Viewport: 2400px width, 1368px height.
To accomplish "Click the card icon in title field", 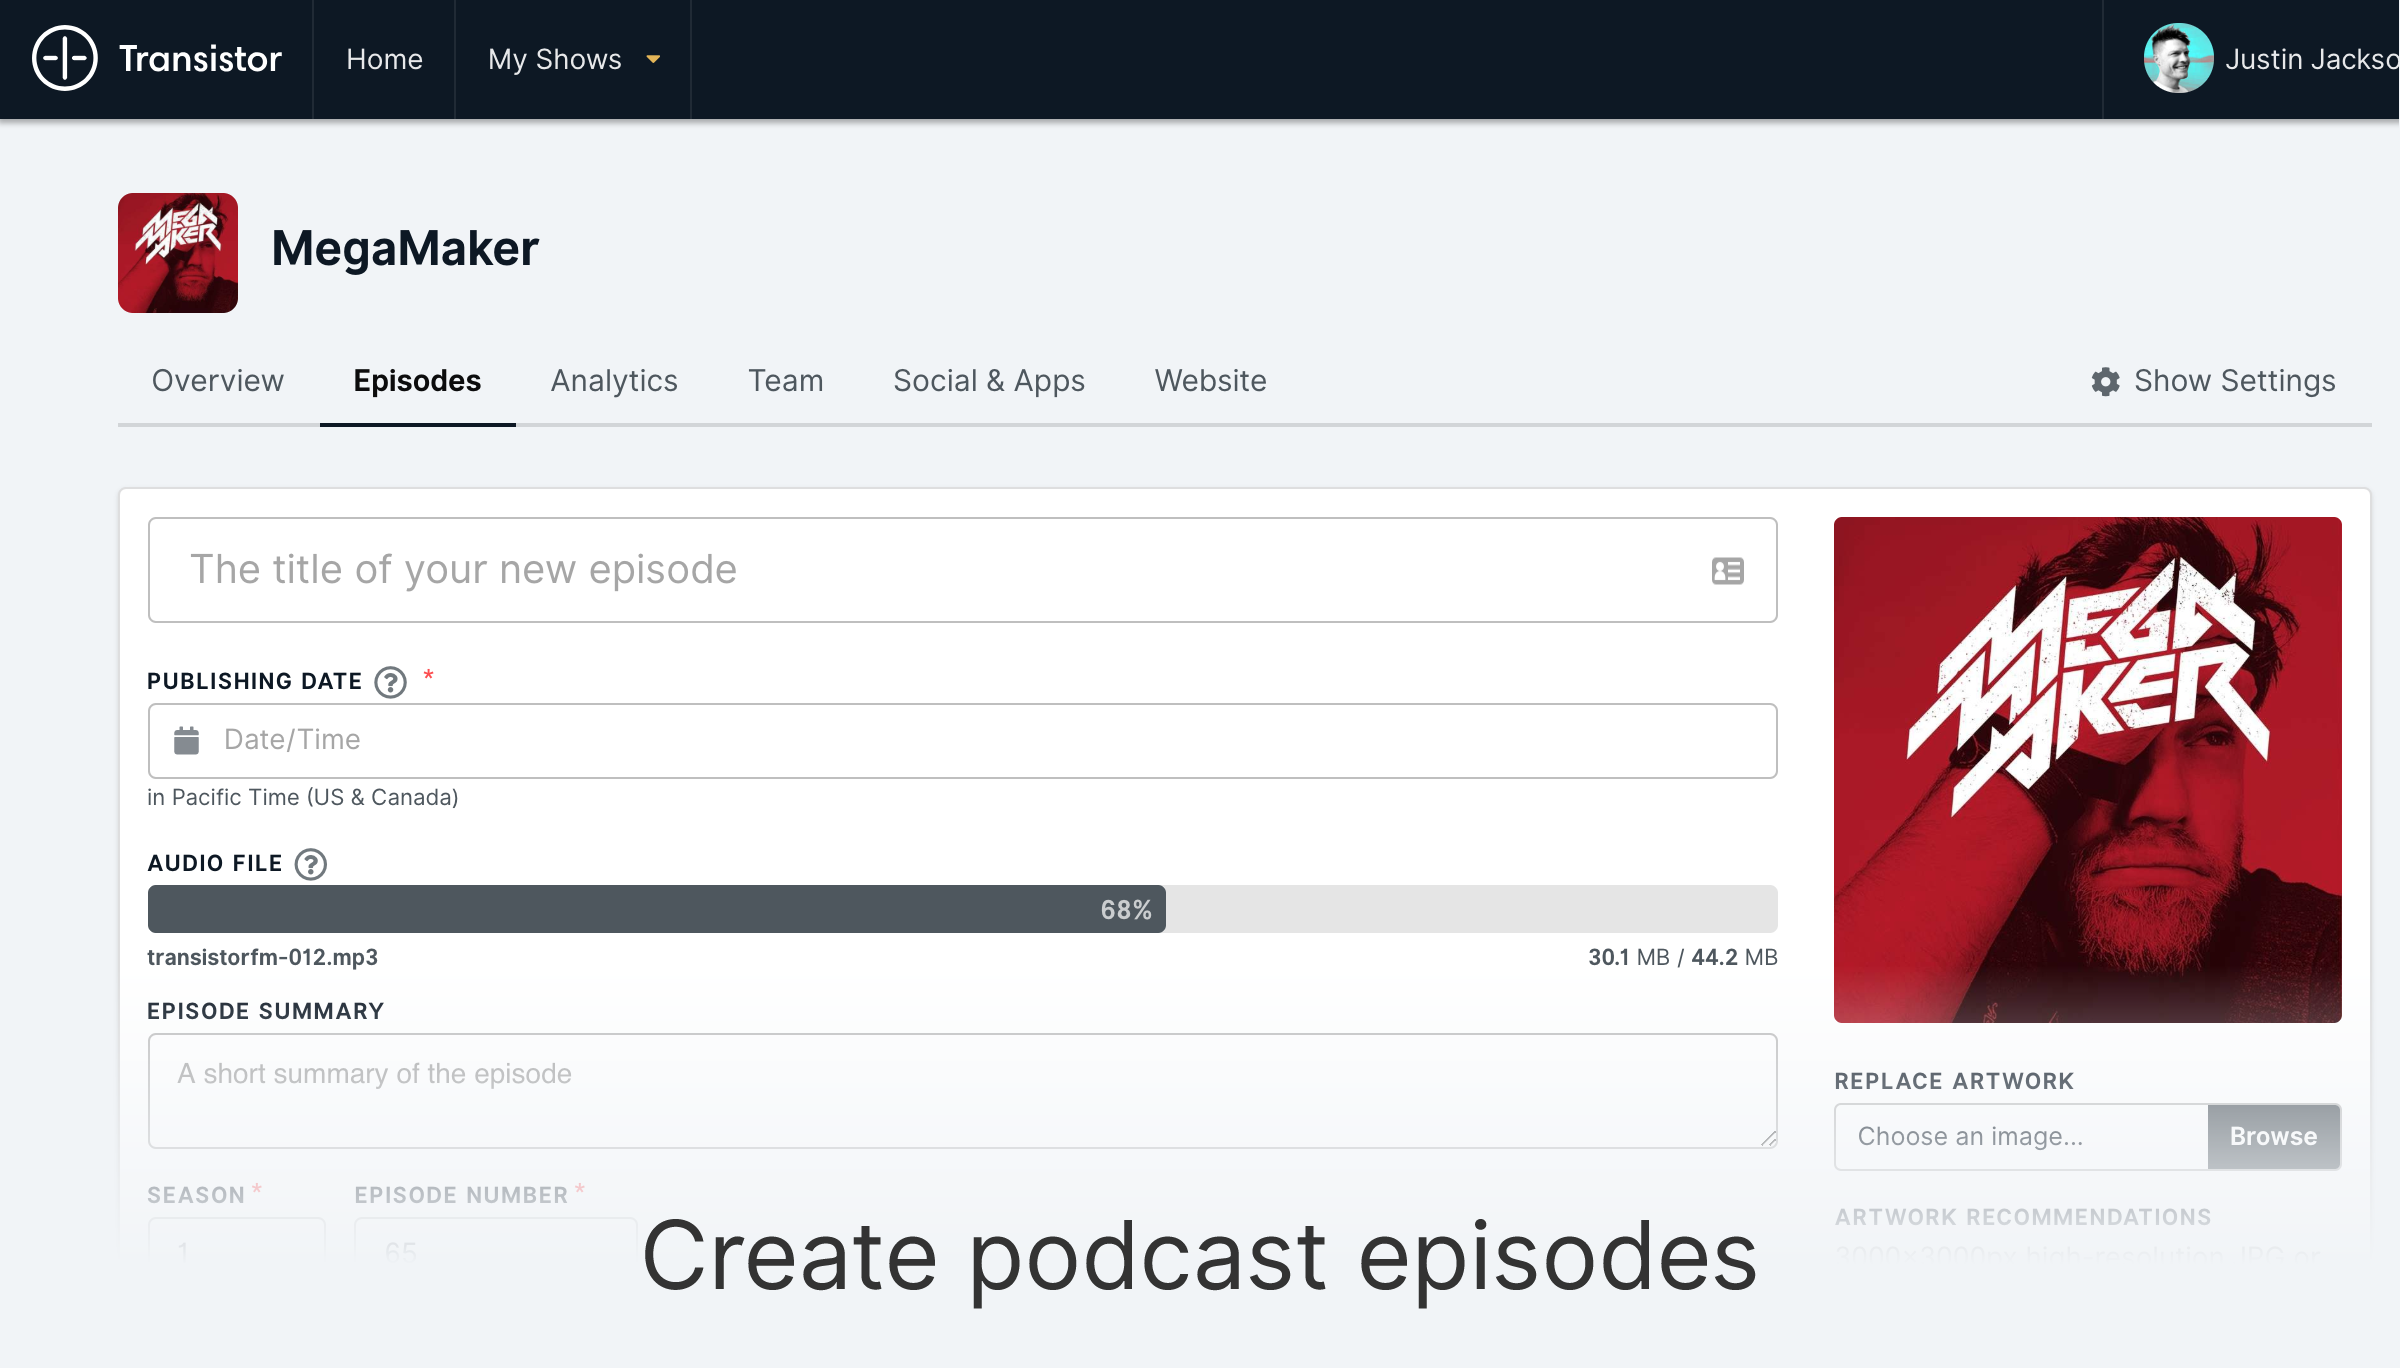I will [1727, 571].
